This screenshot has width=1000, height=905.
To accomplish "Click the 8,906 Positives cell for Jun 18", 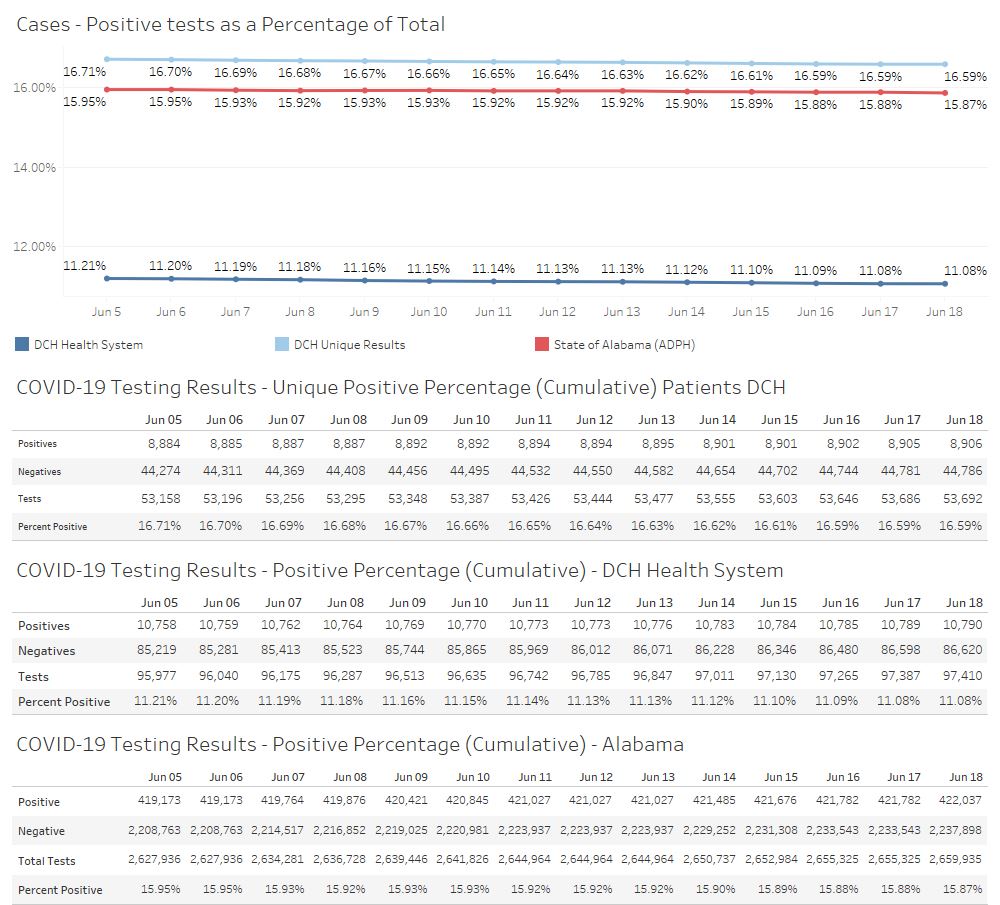I will click(x=966, y=444).
